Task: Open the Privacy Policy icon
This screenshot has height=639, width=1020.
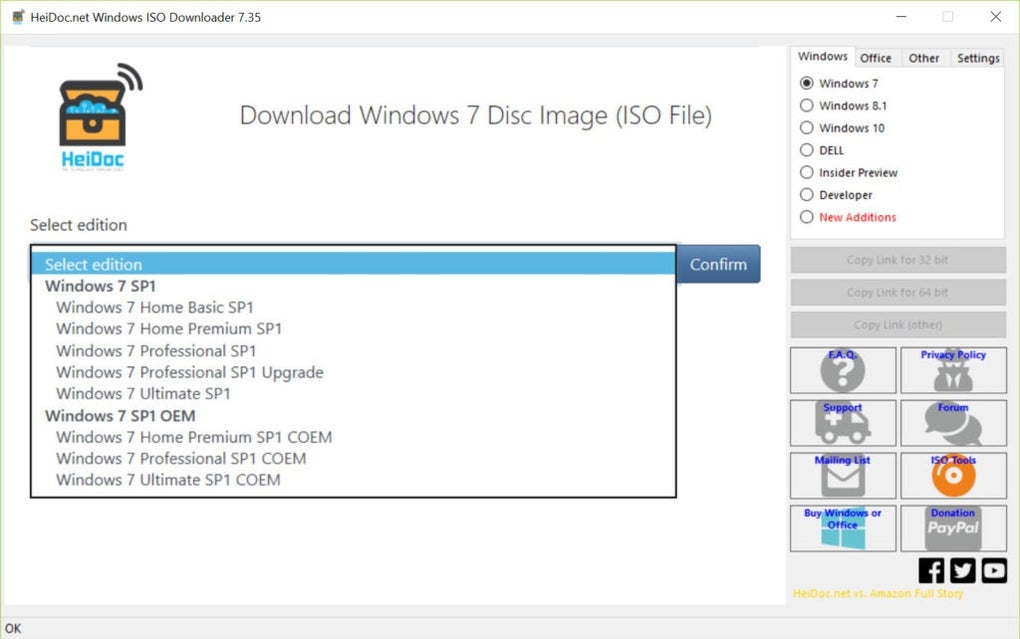Action: point(953,370)
